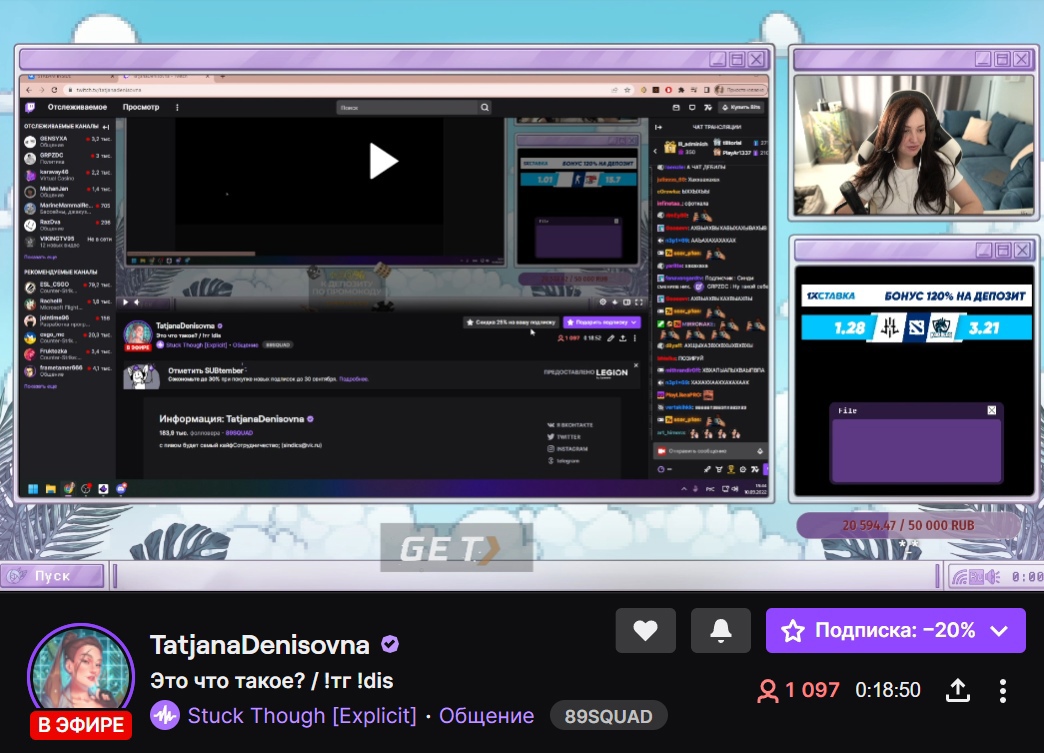Select the frametamer666 recommended channel
The width and height of the screenshot is (1044, 753).
coord(68,370)
